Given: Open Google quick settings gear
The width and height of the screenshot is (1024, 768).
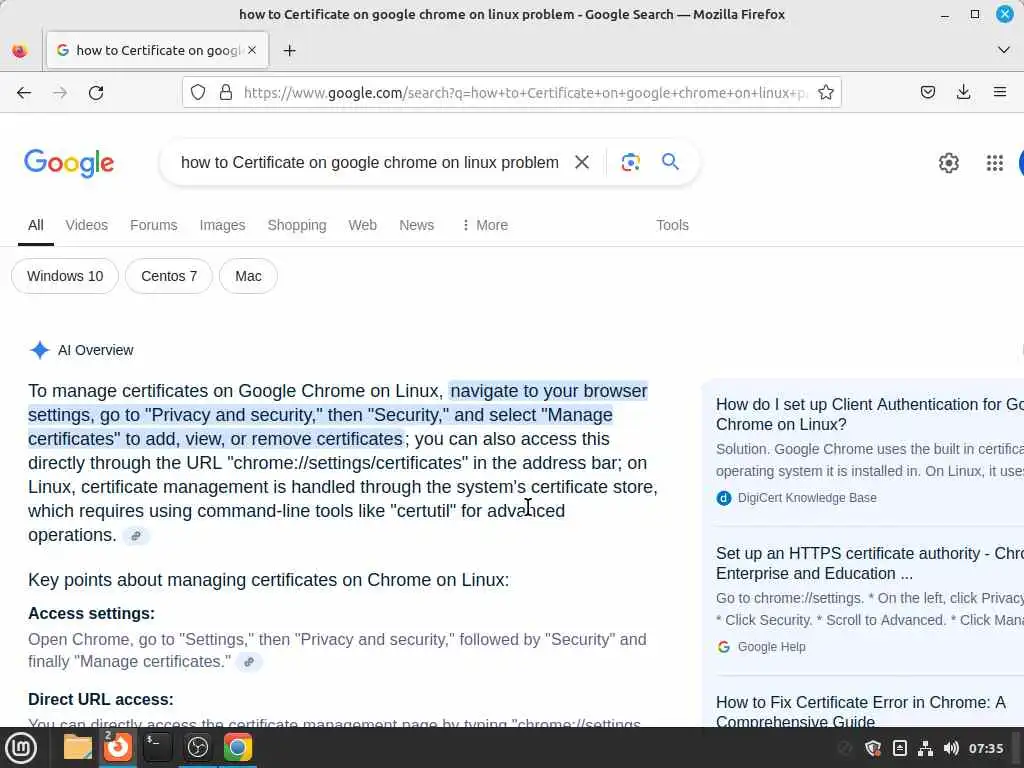Looking at the screenshot, I should click(948, 163).
